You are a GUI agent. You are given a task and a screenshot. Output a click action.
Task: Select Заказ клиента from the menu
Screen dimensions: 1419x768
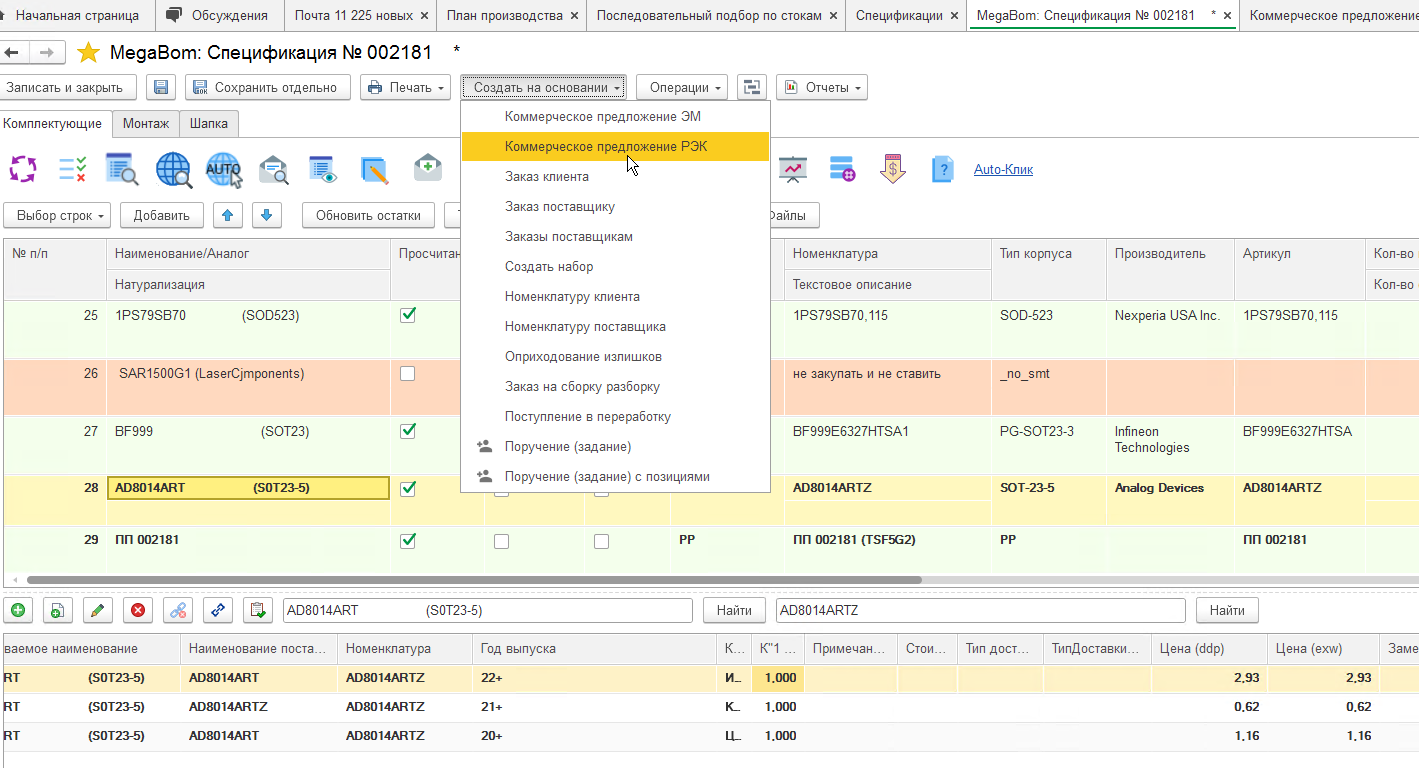point(546,177)
